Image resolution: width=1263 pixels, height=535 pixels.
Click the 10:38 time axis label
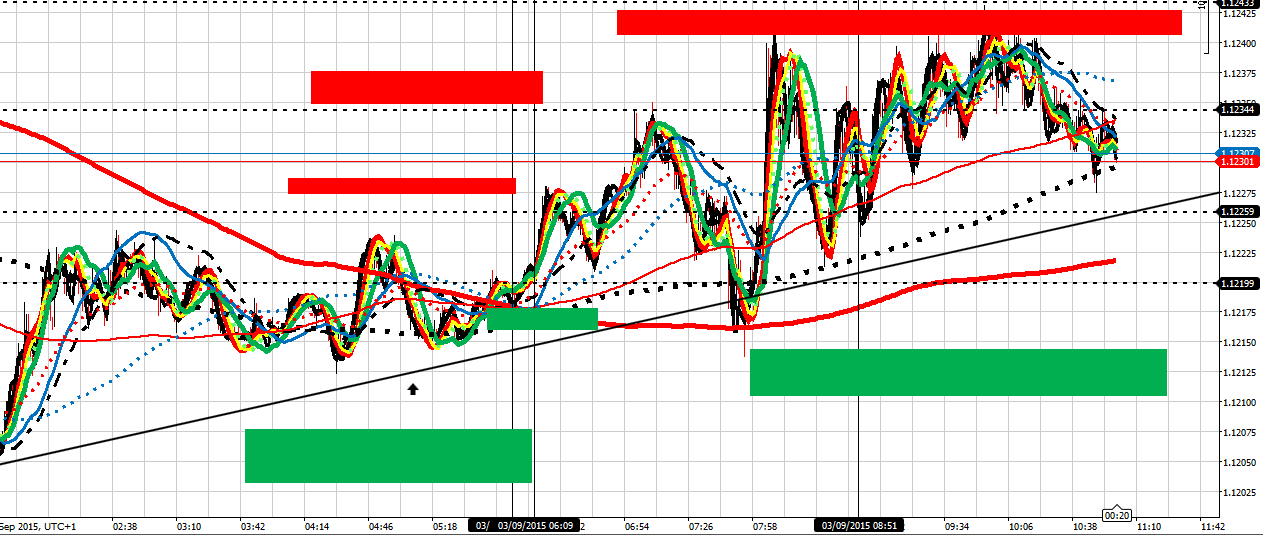coord(1085,525)
